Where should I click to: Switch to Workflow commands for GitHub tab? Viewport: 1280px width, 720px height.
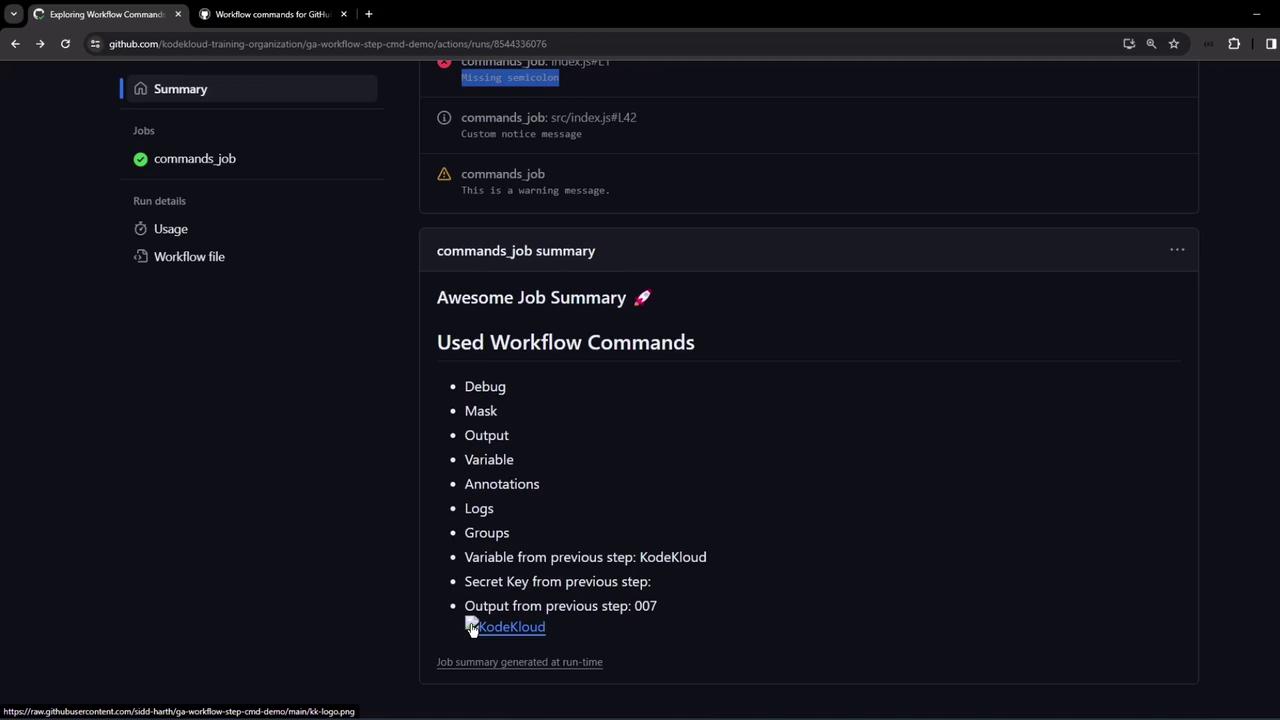coord(272,14)
